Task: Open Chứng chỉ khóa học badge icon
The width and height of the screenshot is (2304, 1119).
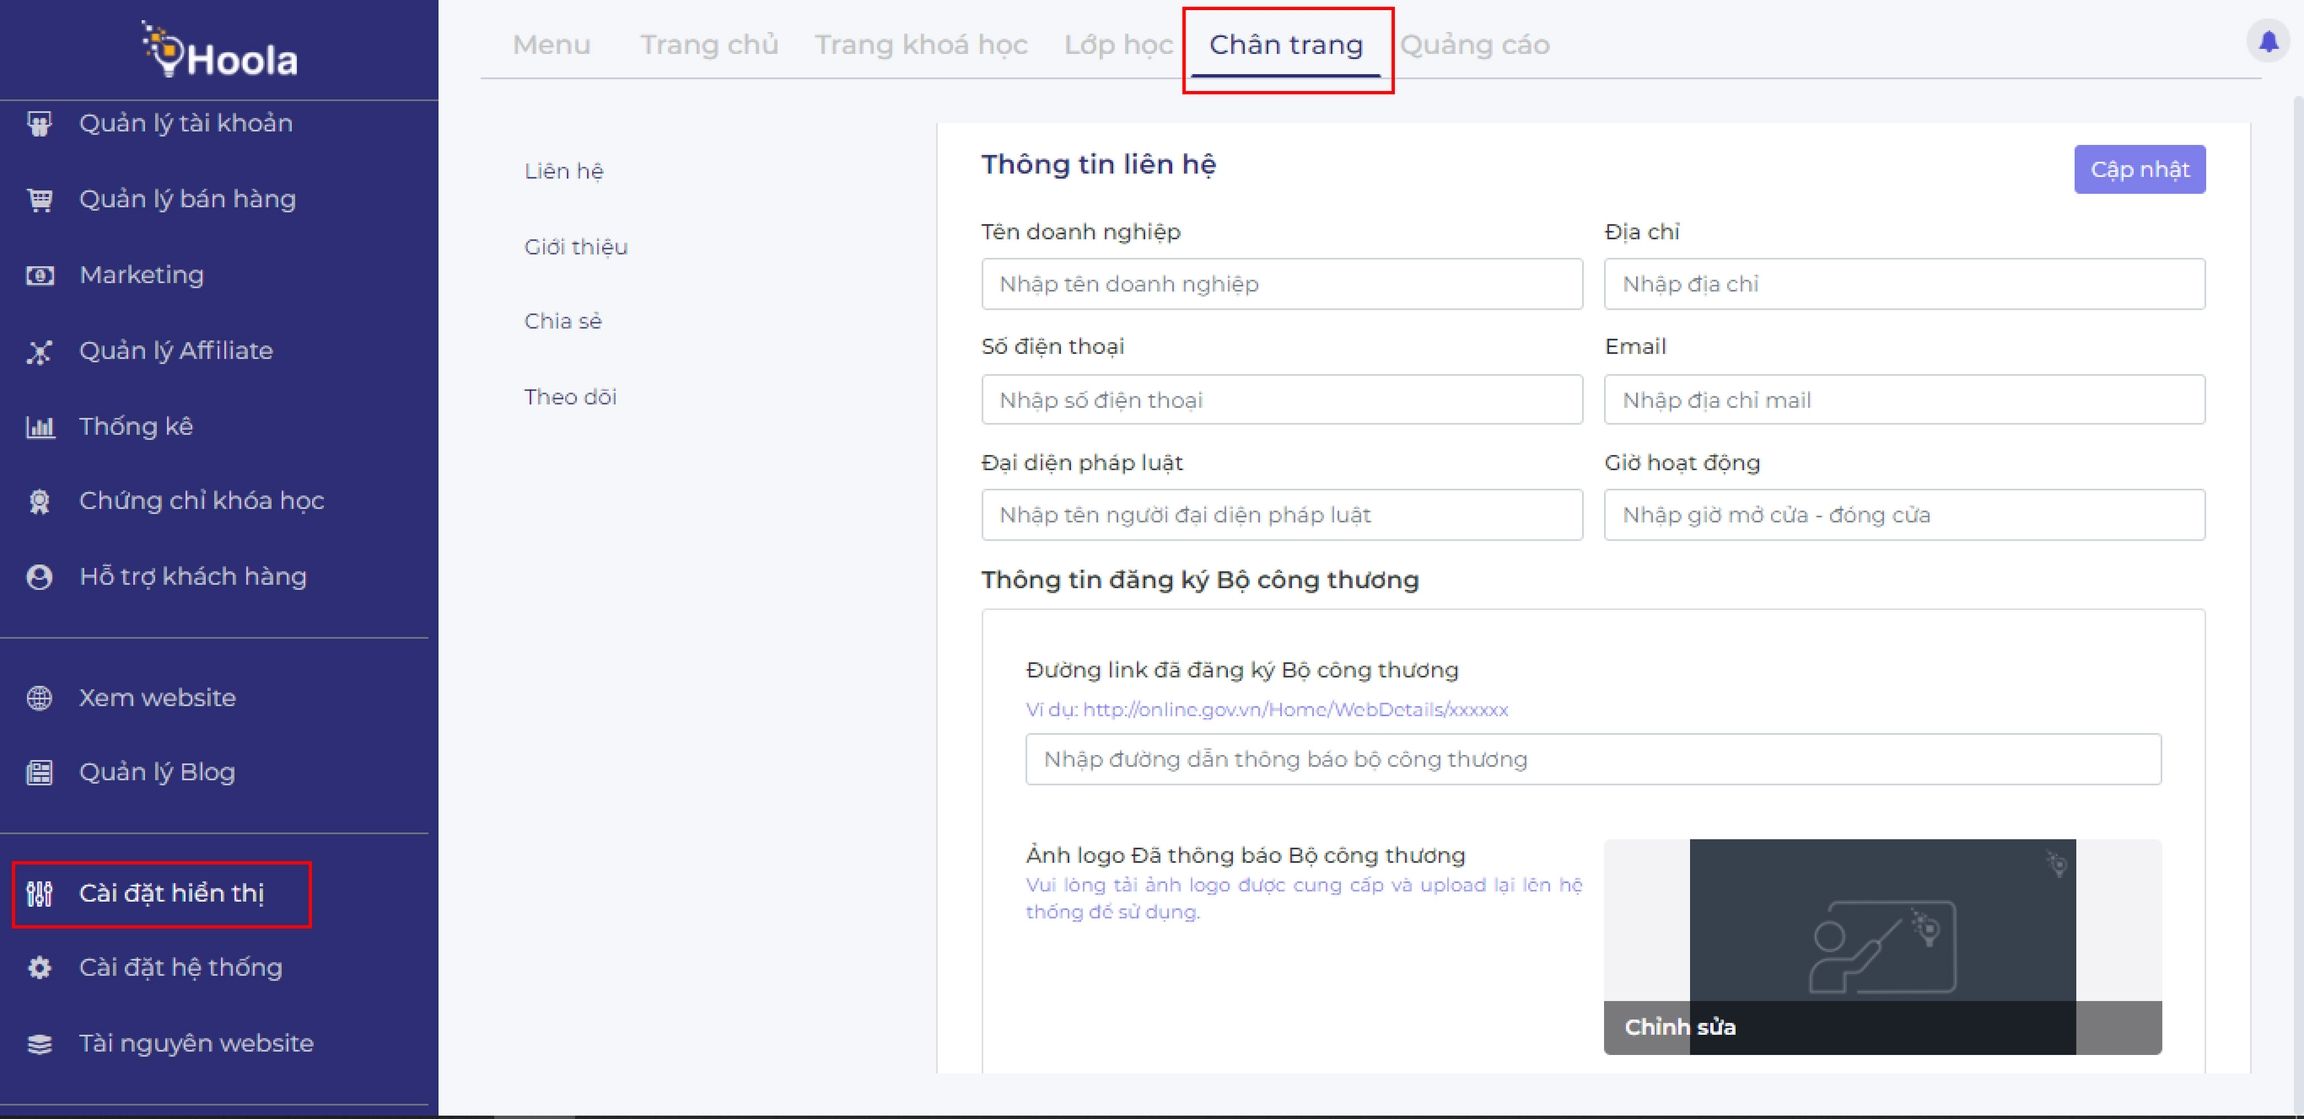Action: pos(40,501)
